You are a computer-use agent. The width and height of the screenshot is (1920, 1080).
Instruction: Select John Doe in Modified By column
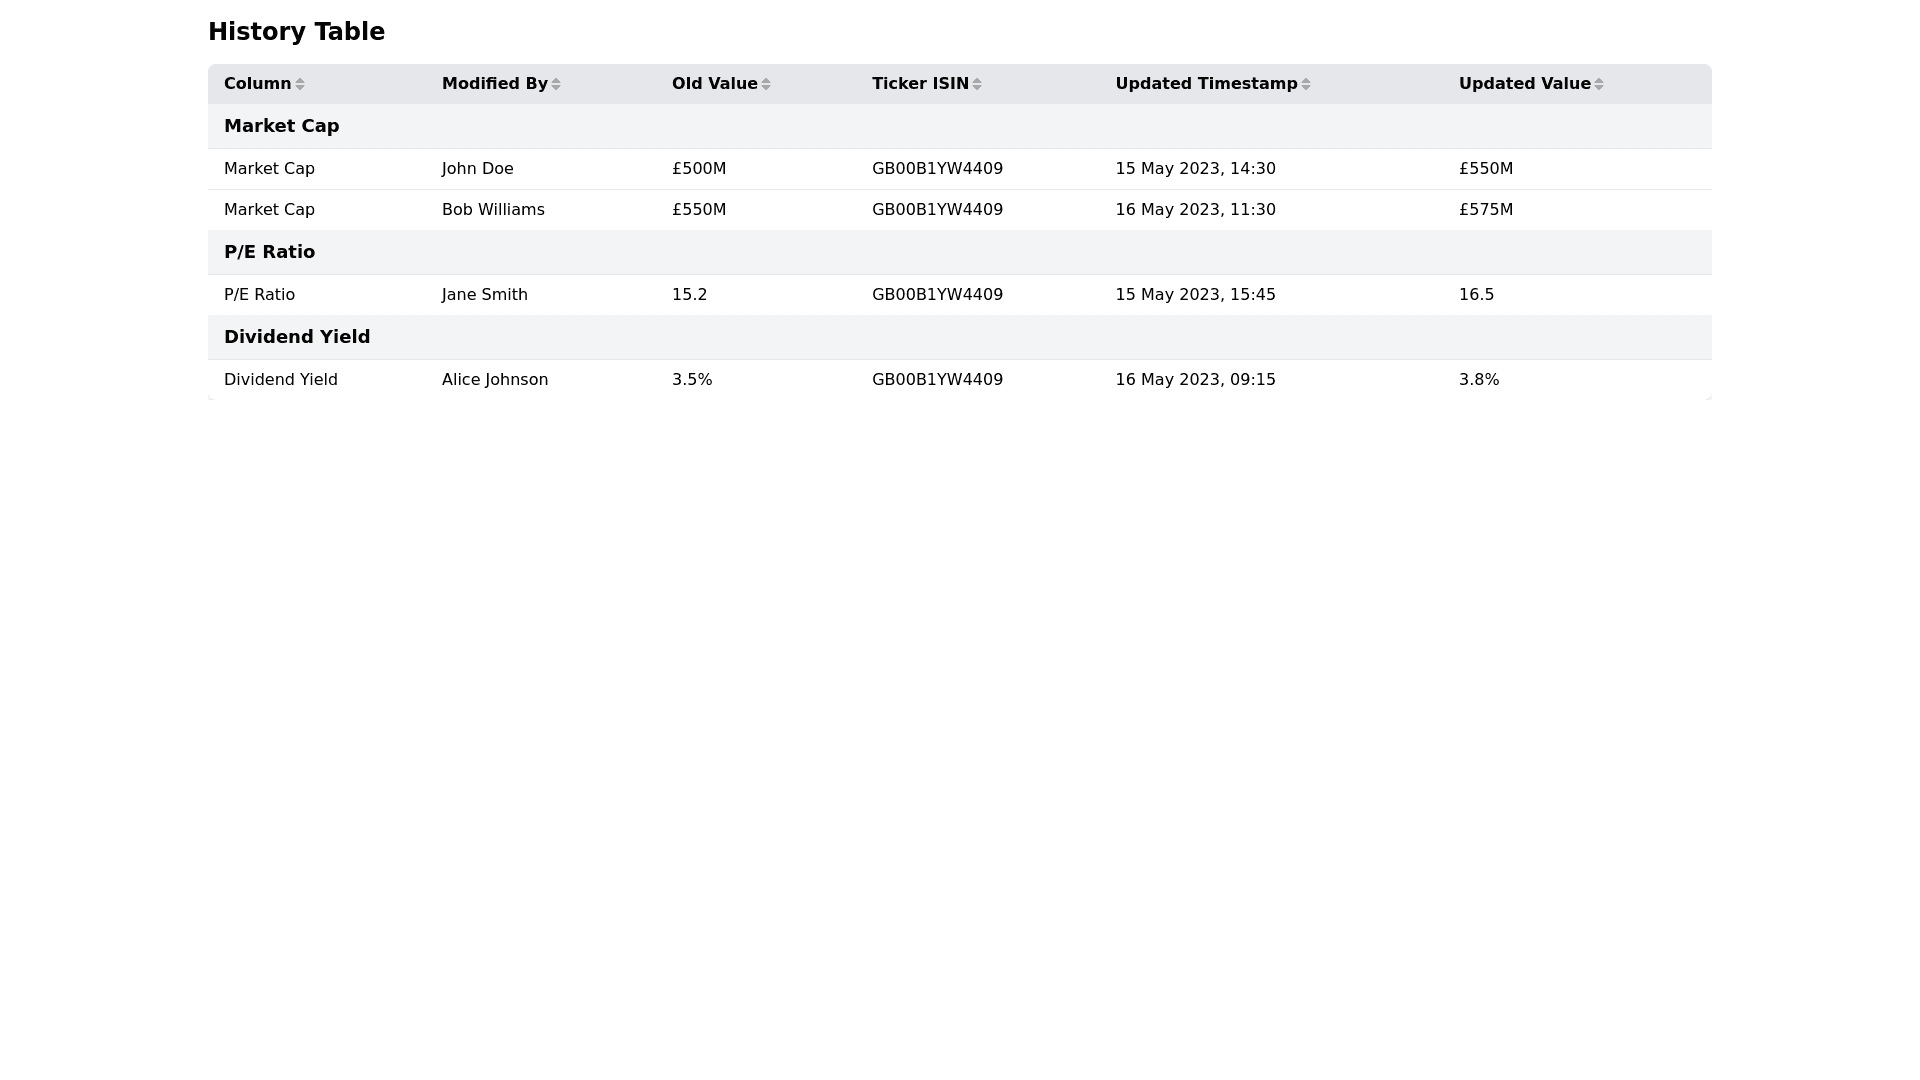tap(478, 169)
